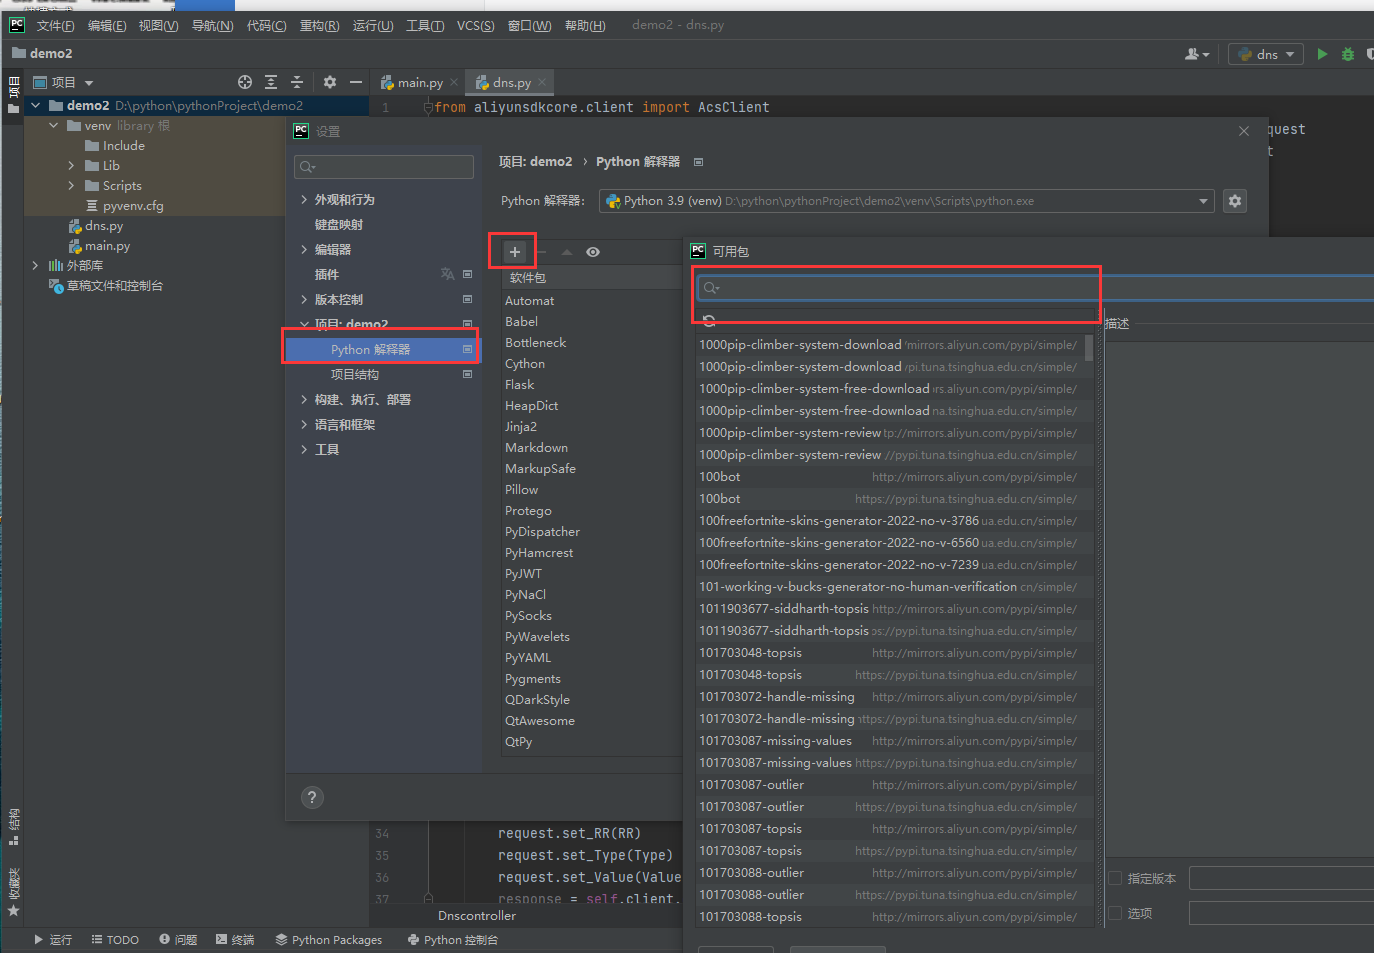Open the 文件(F) menu

55,26
